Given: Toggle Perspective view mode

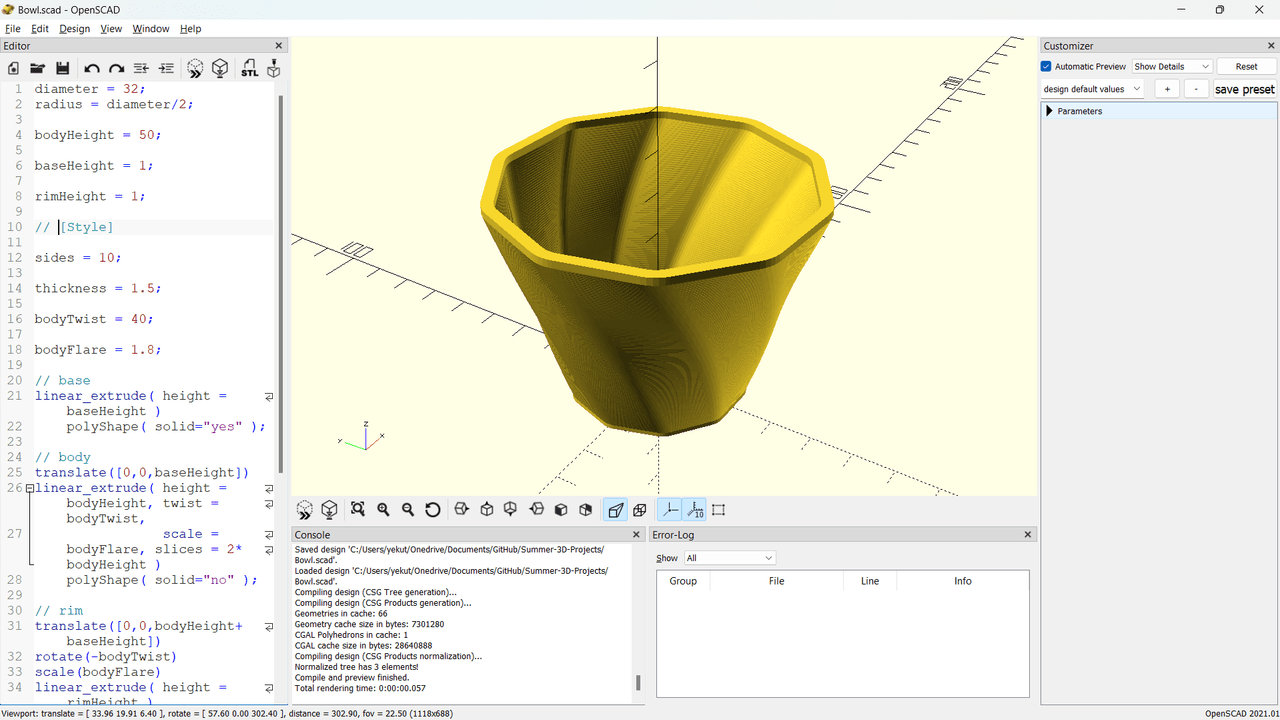Looking at the screenshot, I should 616,510.
